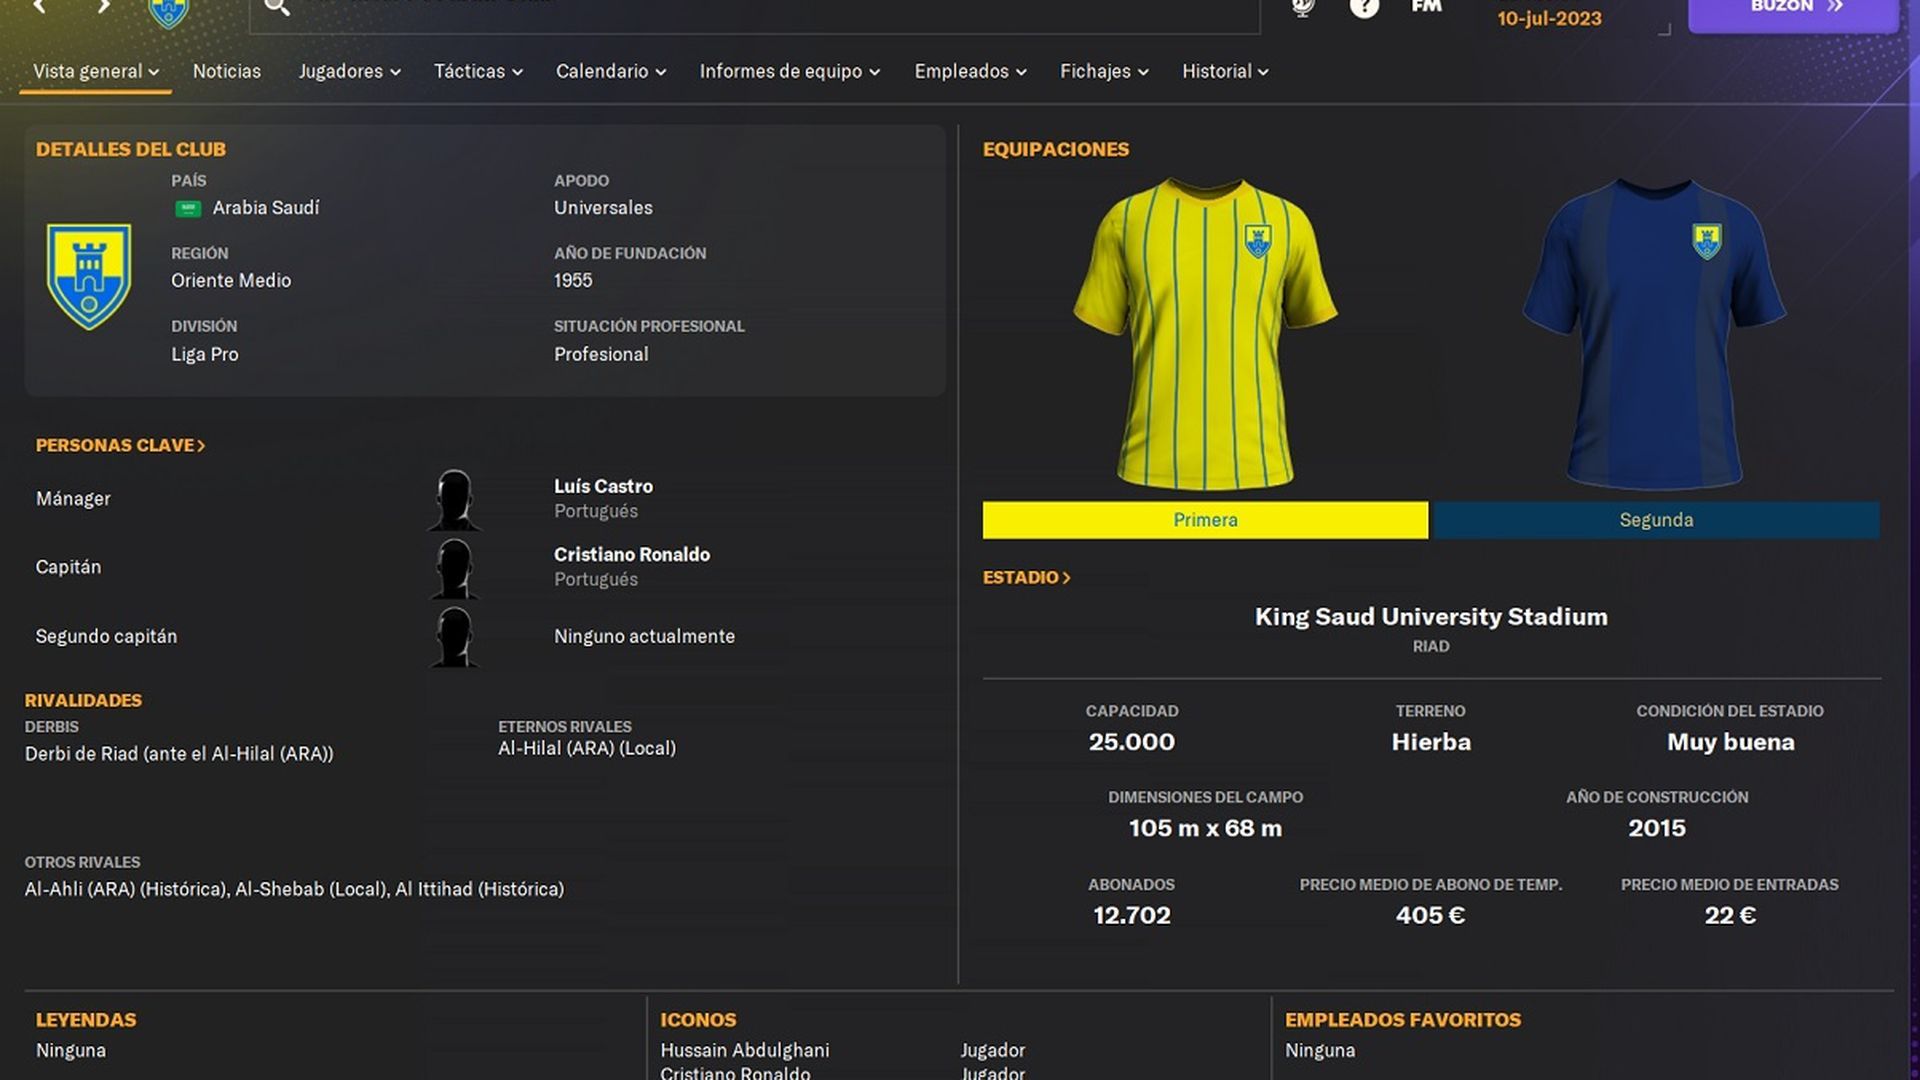Switch to the Segunda kit
Screen dimensions: 1920x1080
coord(1655,520)
